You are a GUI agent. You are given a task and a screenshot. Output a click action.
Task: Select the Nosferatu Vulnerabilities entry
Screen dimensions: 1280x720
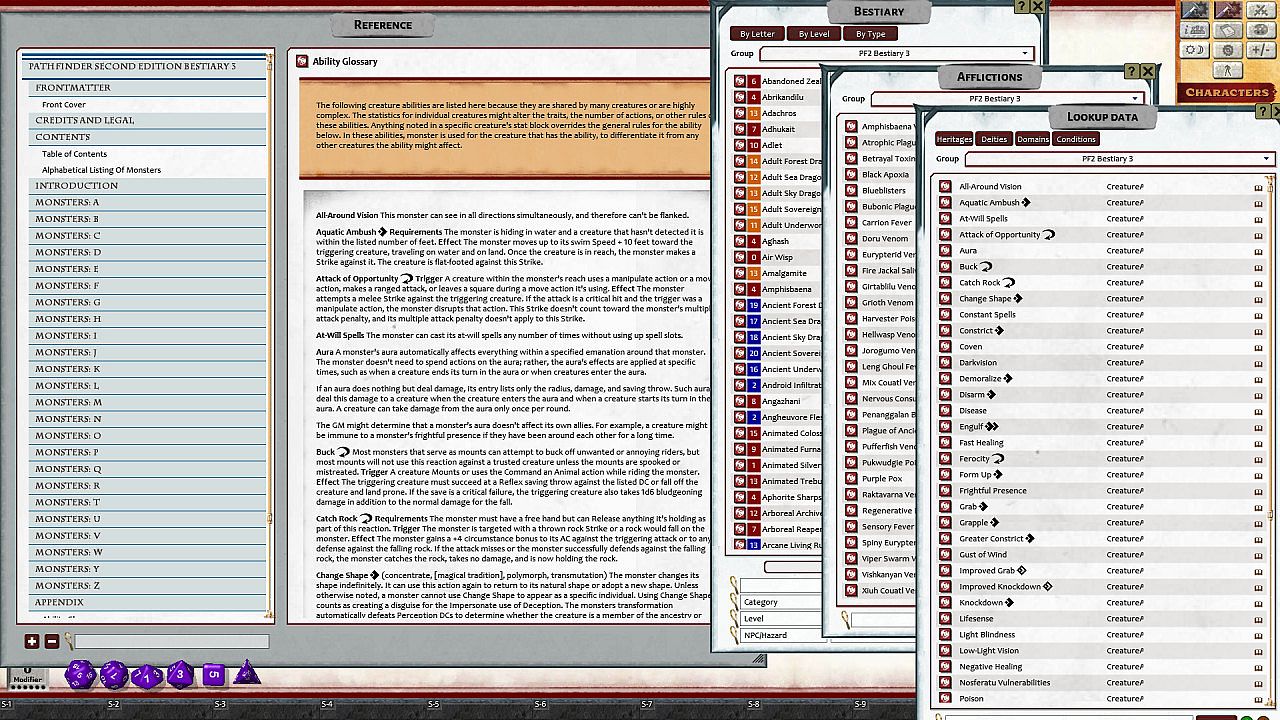pyautogui.click(x=1005, y=682)
